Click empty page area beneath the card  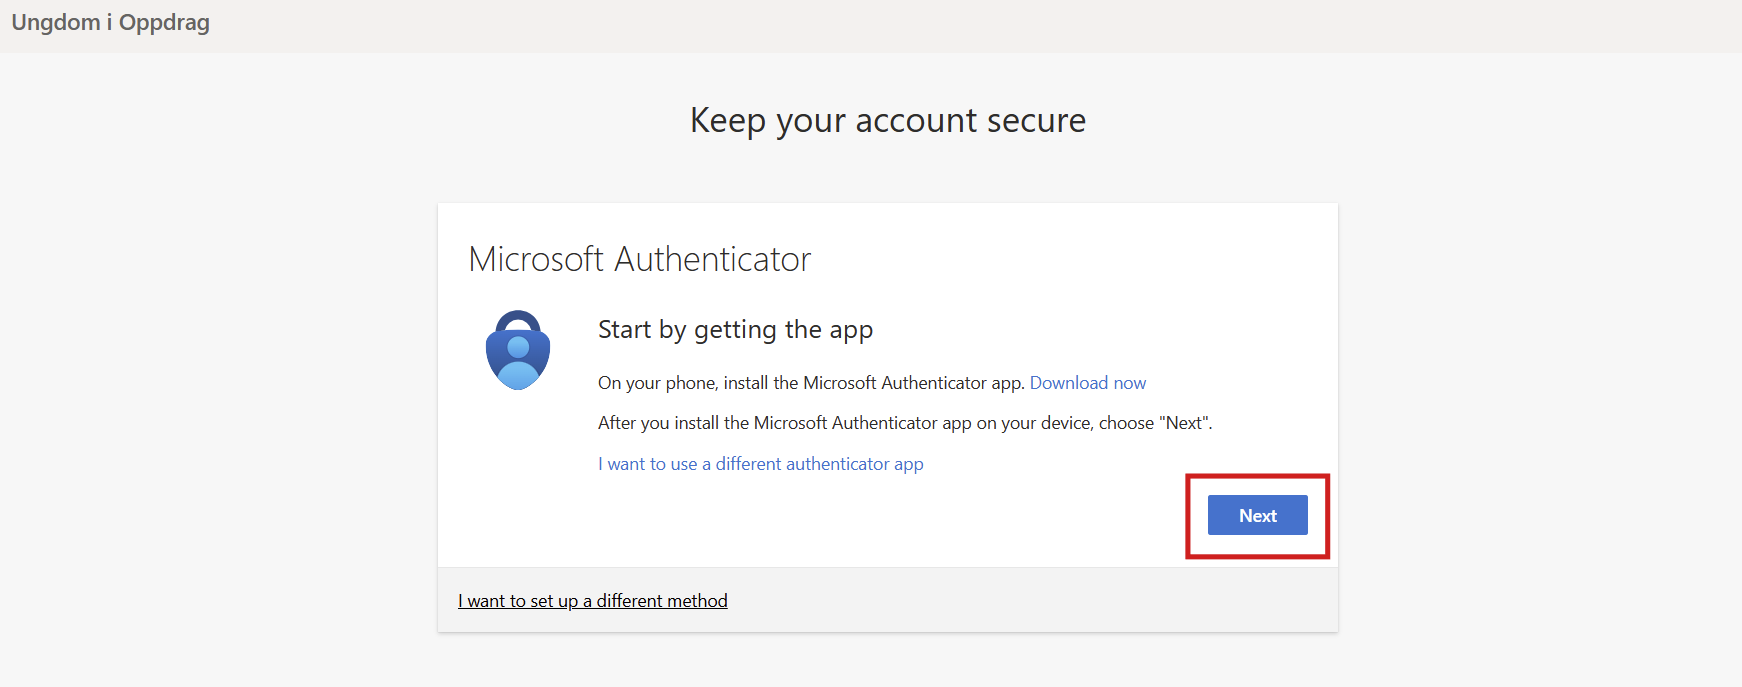[887, 662]
